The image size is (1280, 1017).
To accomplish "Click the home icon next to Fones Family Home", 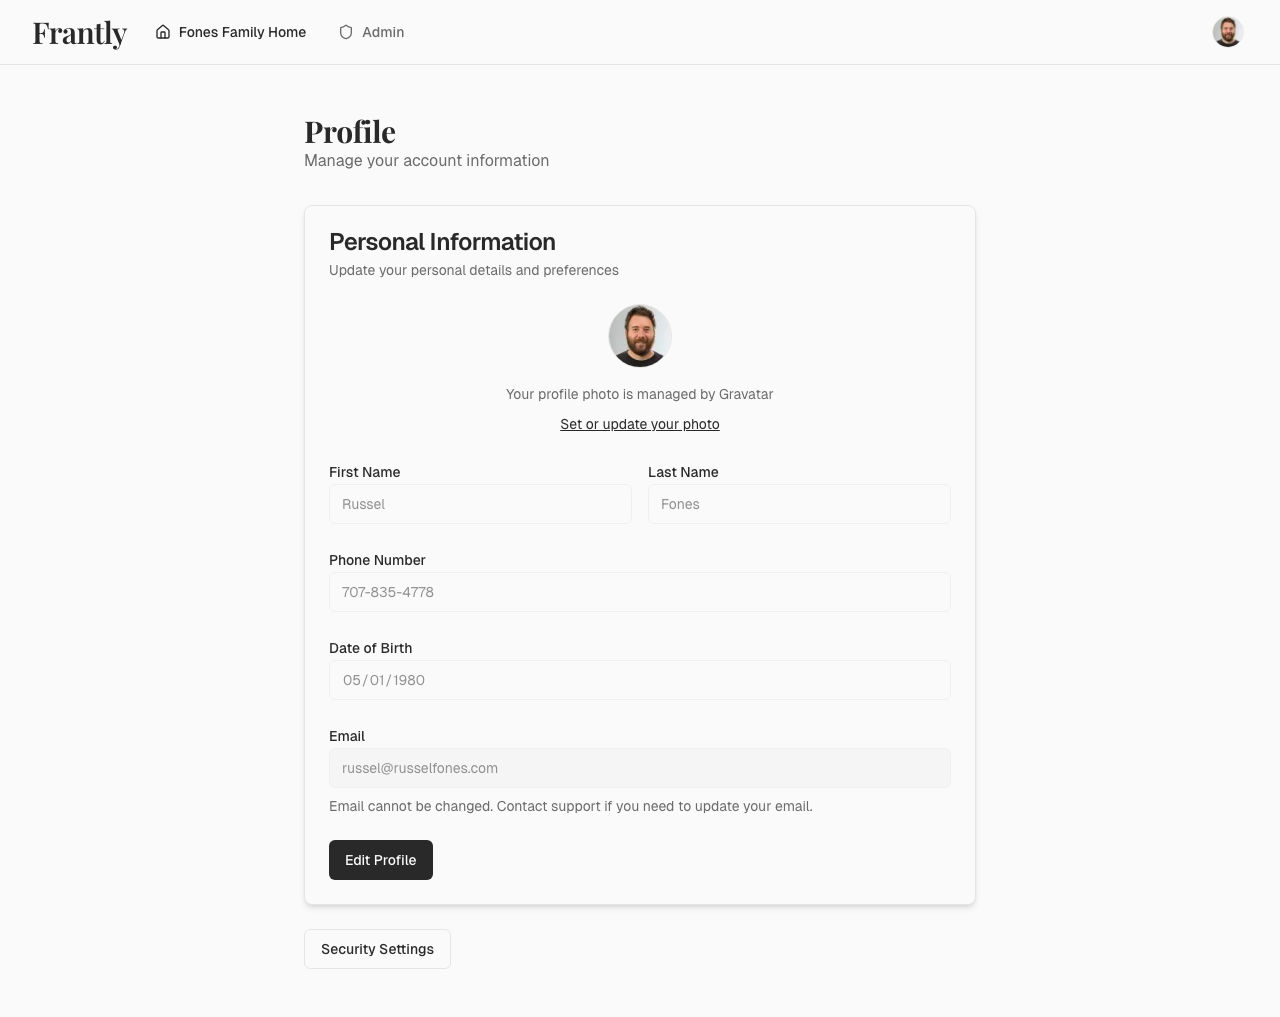I will [163, 32].
